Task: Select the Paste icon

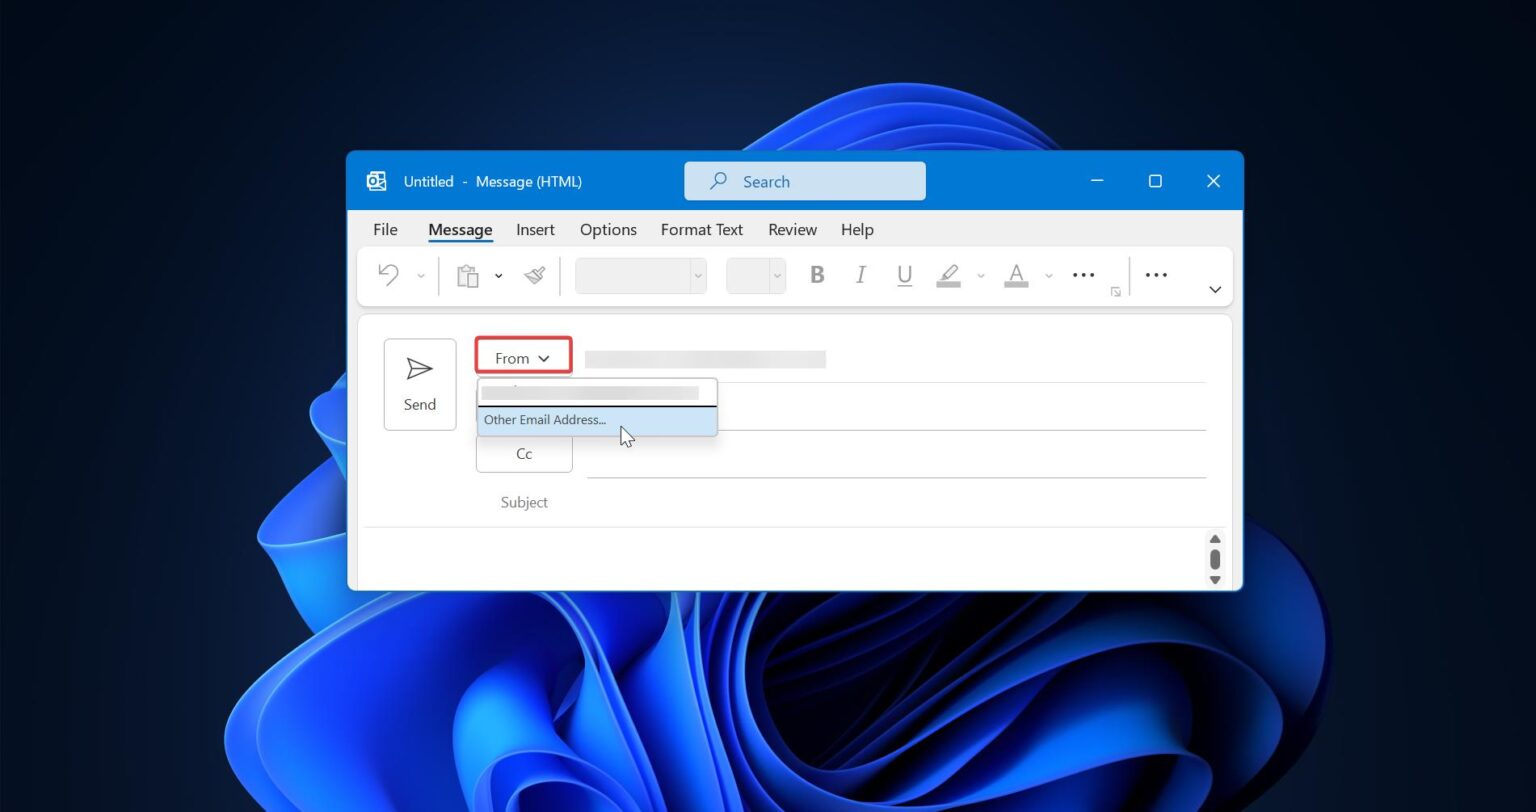Action: tap(467, 275)
